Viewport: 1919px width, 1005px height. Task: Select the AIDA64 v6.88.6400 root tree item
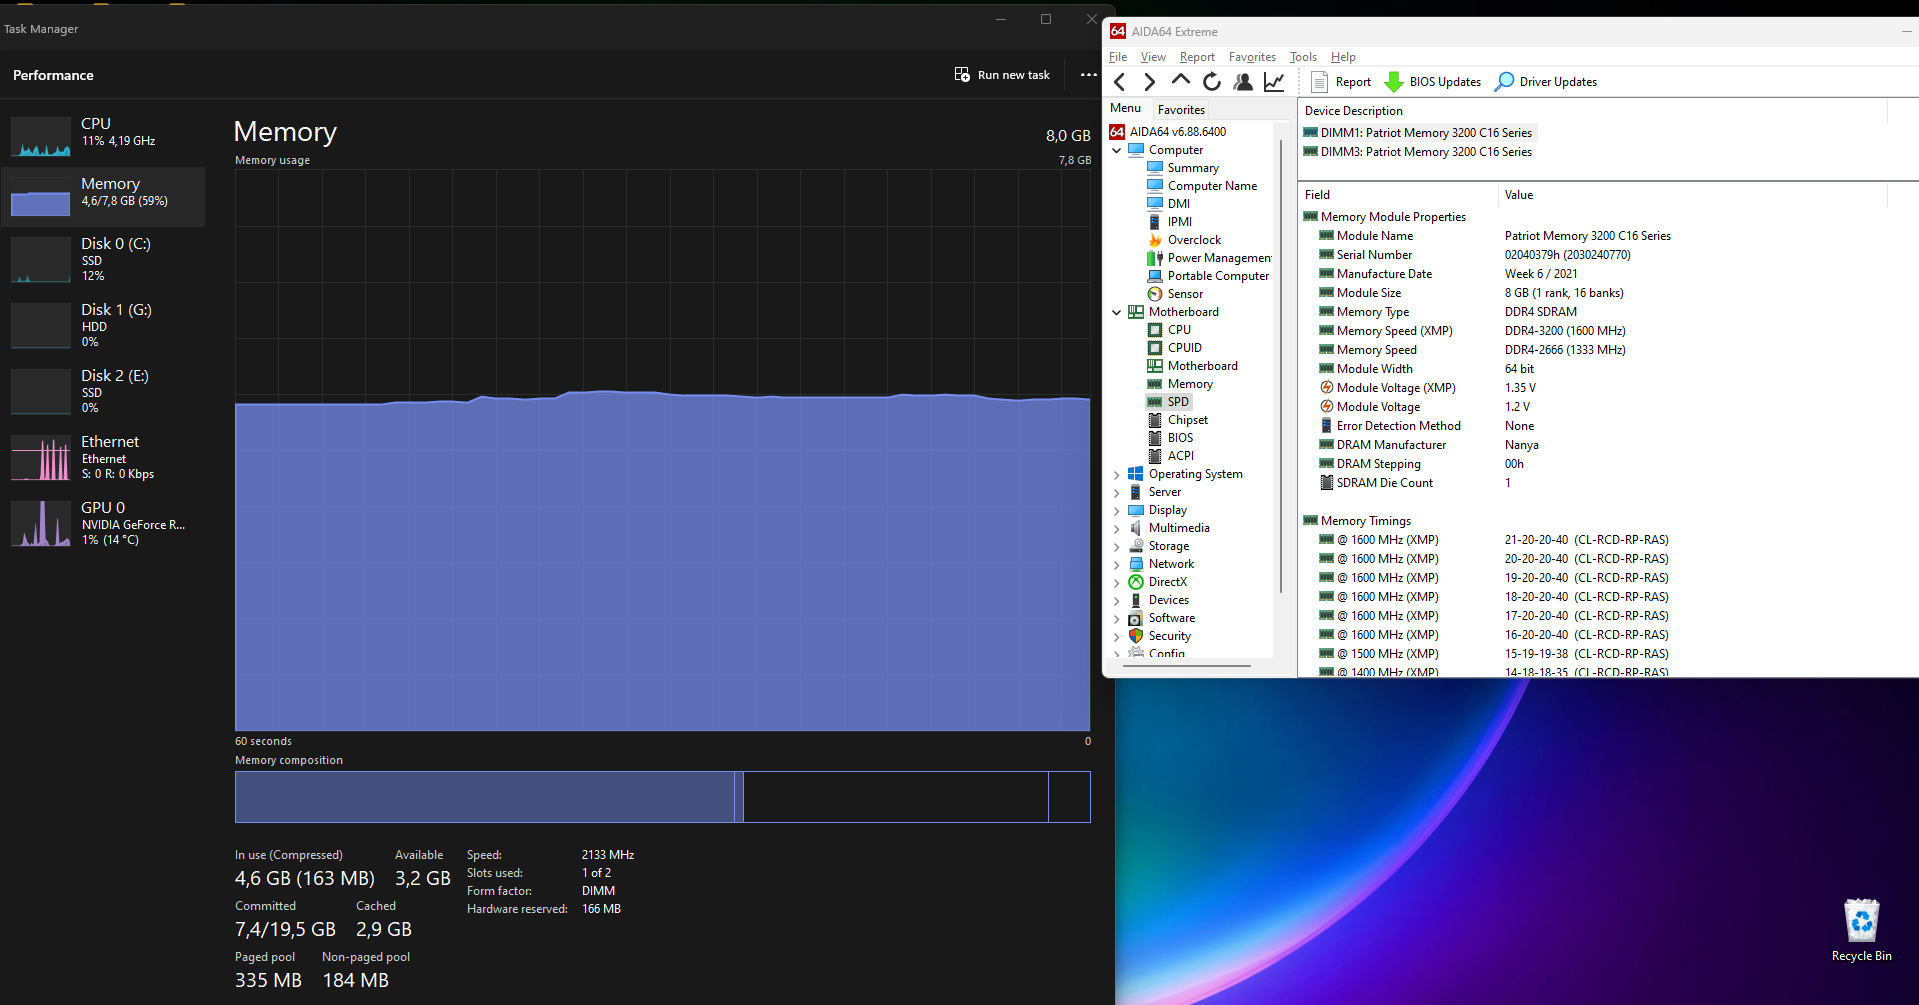click(1168, 132)
